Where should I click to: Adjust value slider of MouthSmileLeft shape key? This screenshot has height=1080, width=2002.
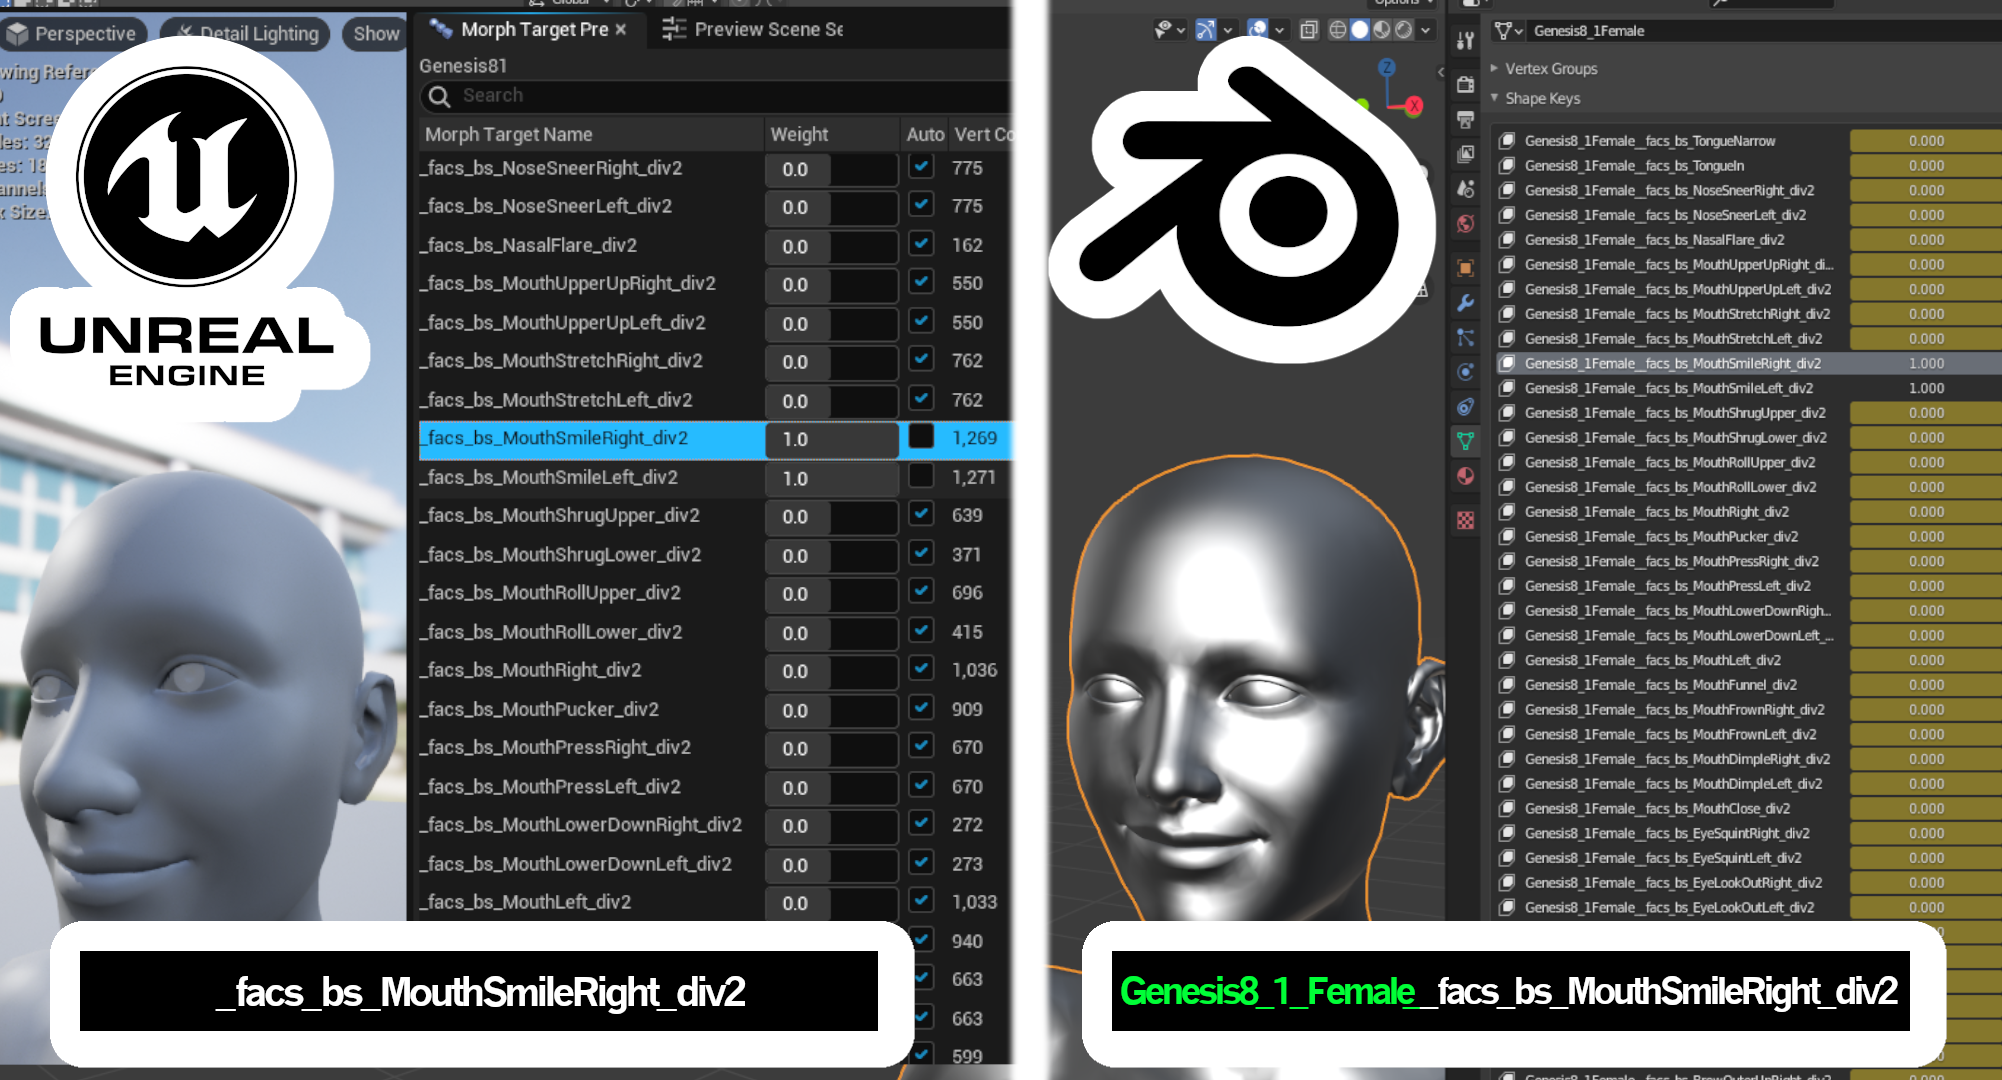pos(1925,388)
